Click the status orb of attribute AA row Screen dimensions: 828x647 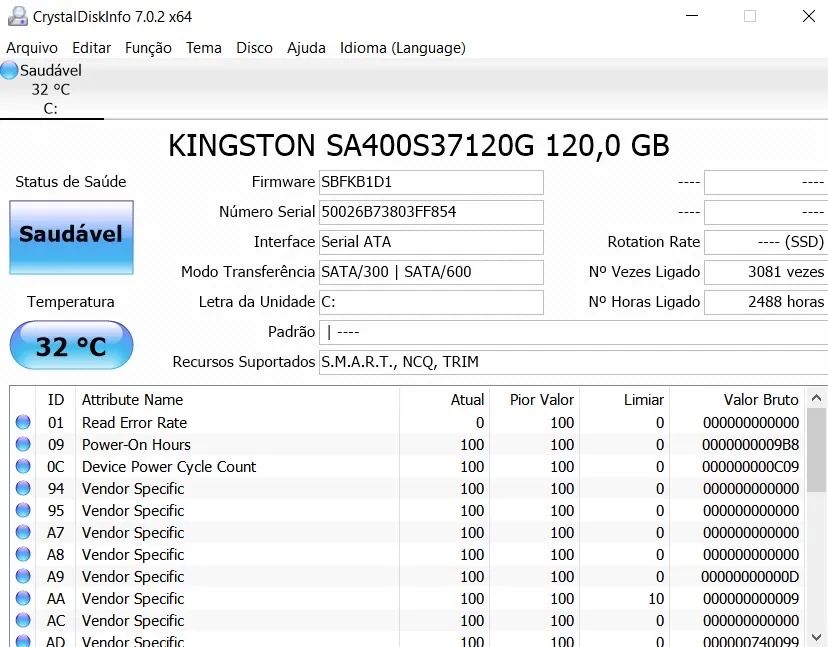tap(23, 598)
